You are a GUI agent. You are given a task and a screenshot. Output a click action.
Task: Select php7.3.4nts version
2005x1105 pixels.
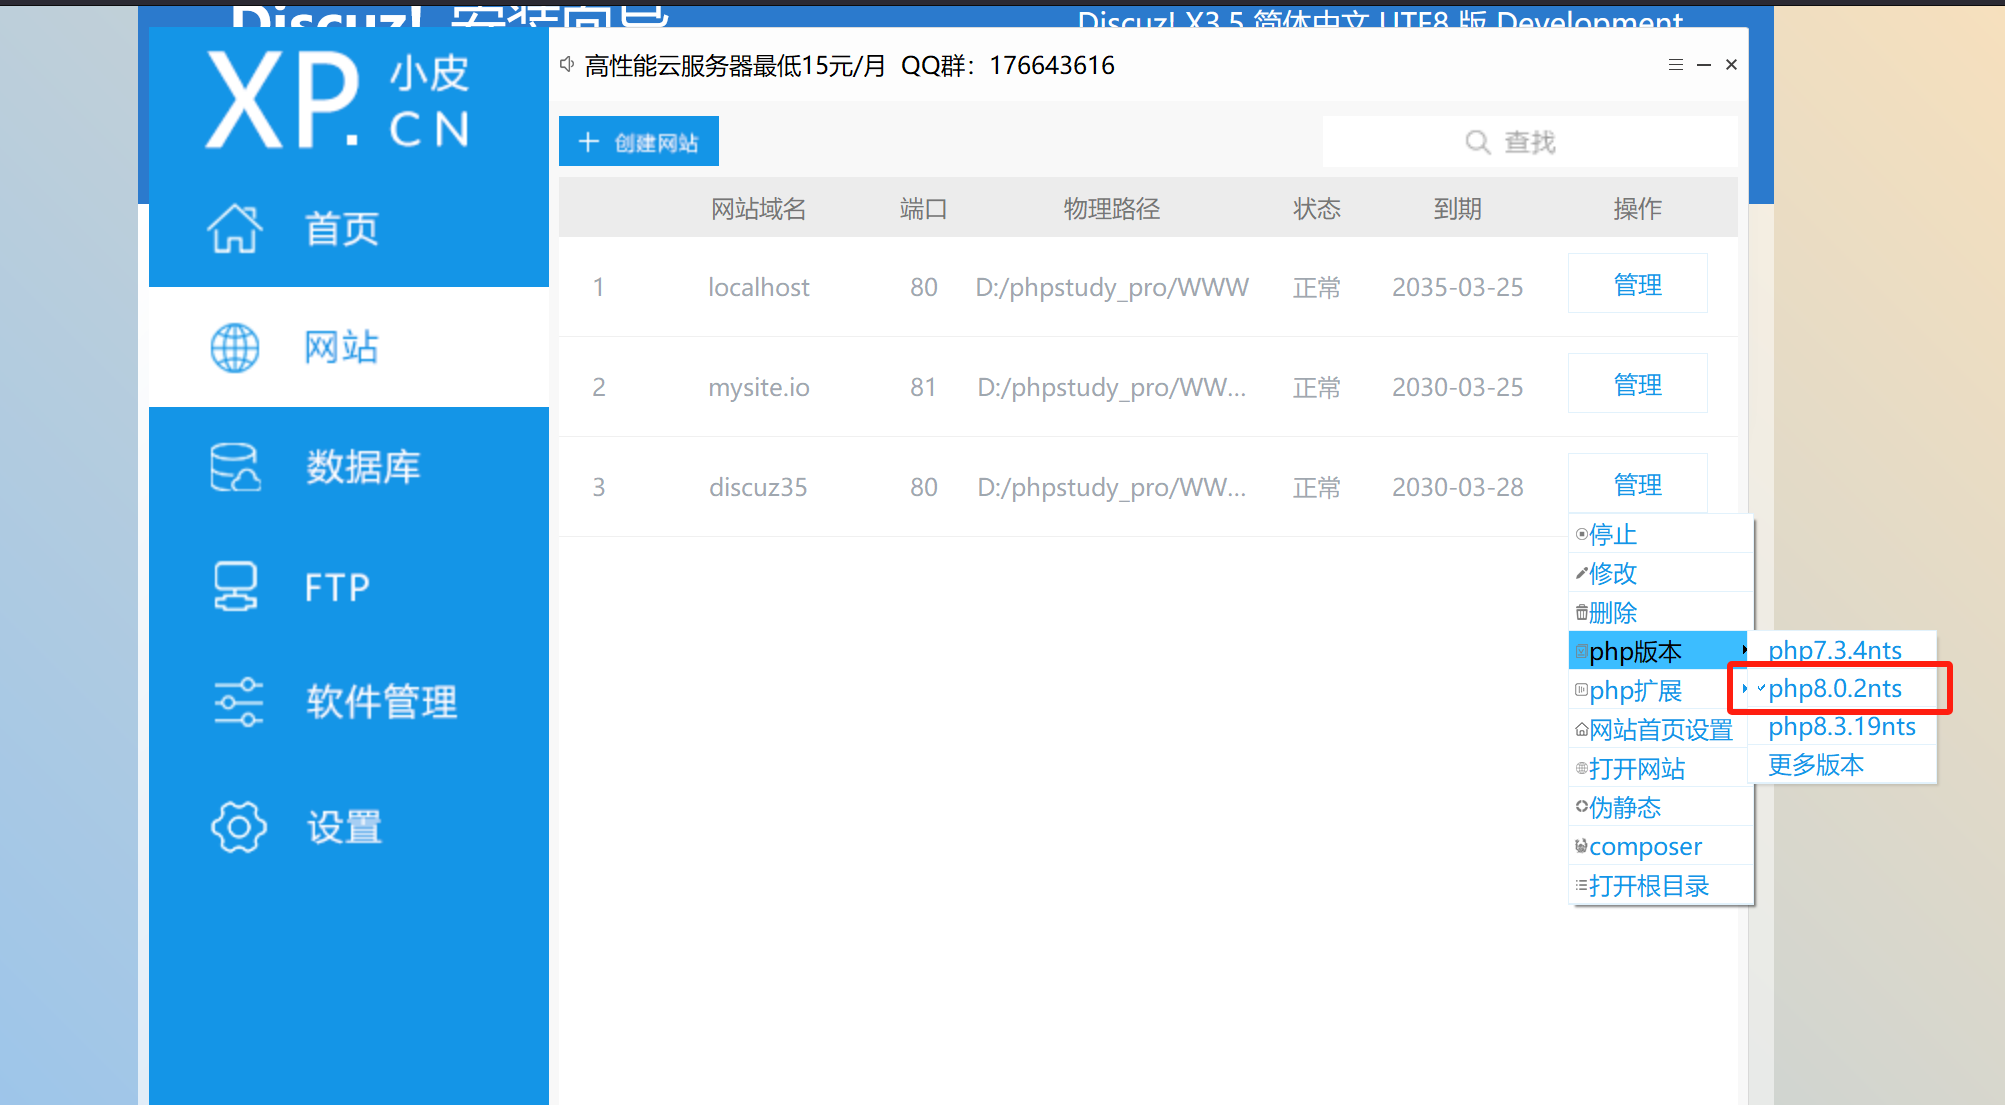click(1842, 650)
